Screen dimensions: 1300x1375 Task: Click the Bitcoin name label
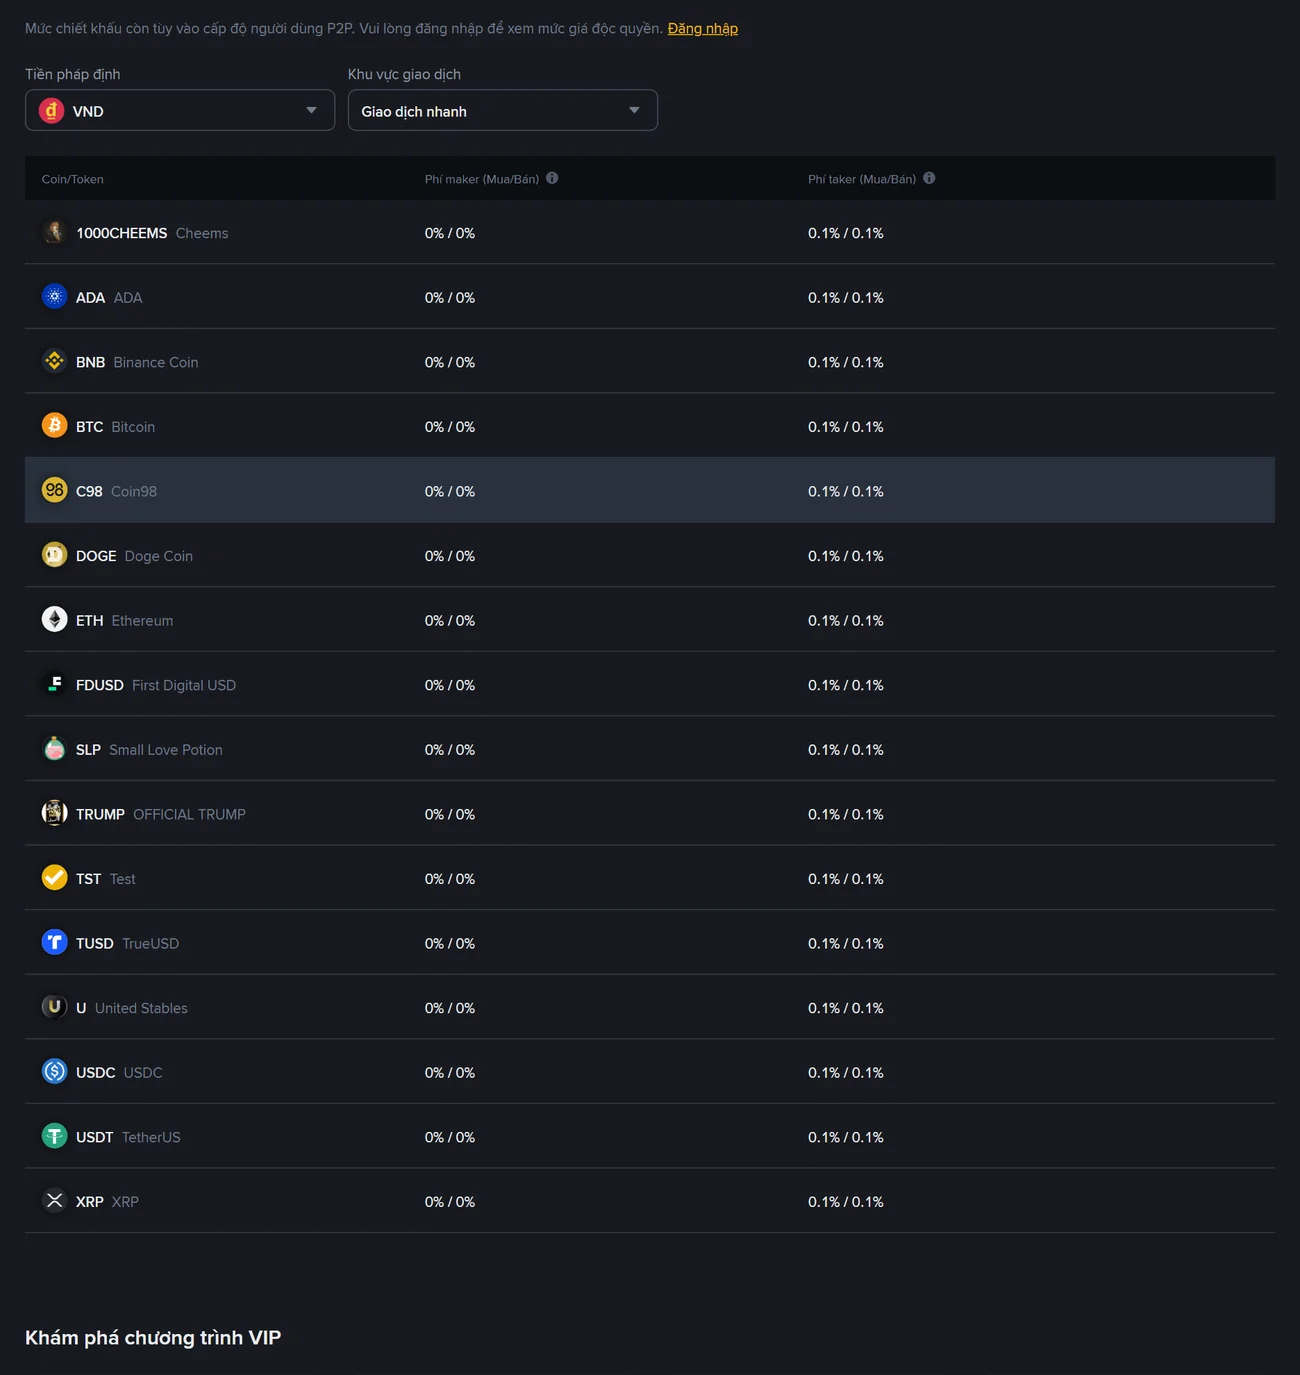coord(133,427)
